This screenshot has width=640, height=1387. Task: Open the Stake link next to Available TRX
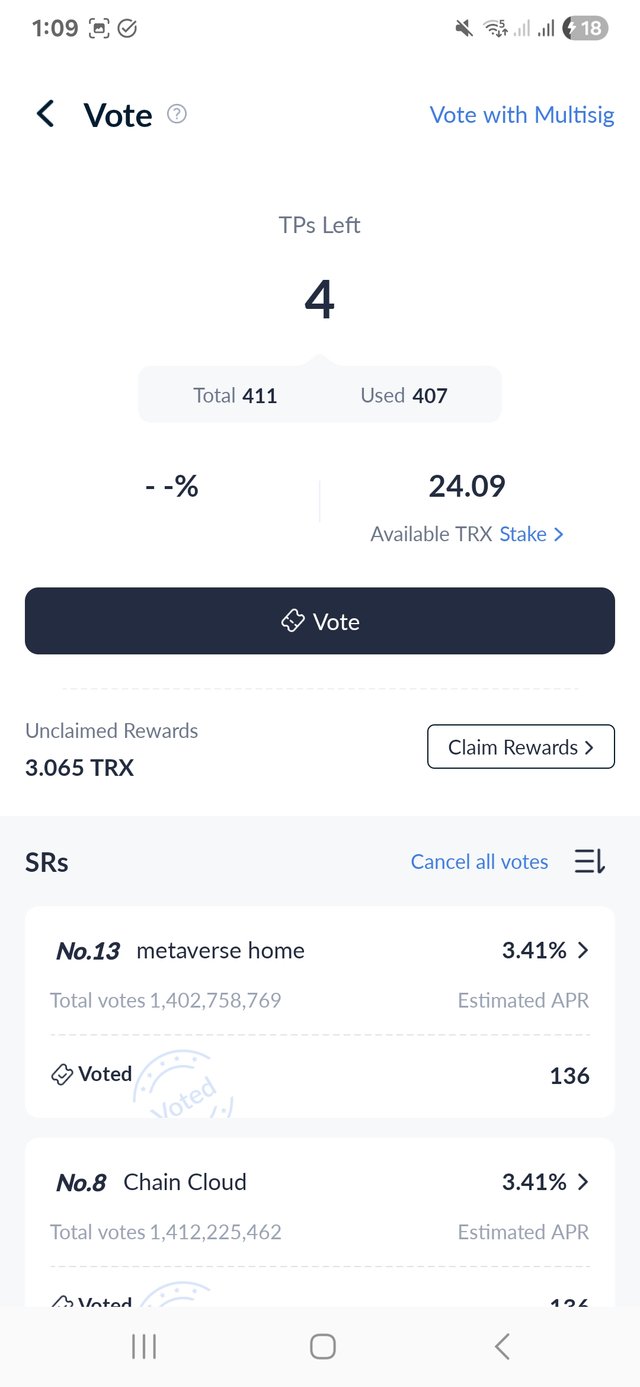coord(532,534)
